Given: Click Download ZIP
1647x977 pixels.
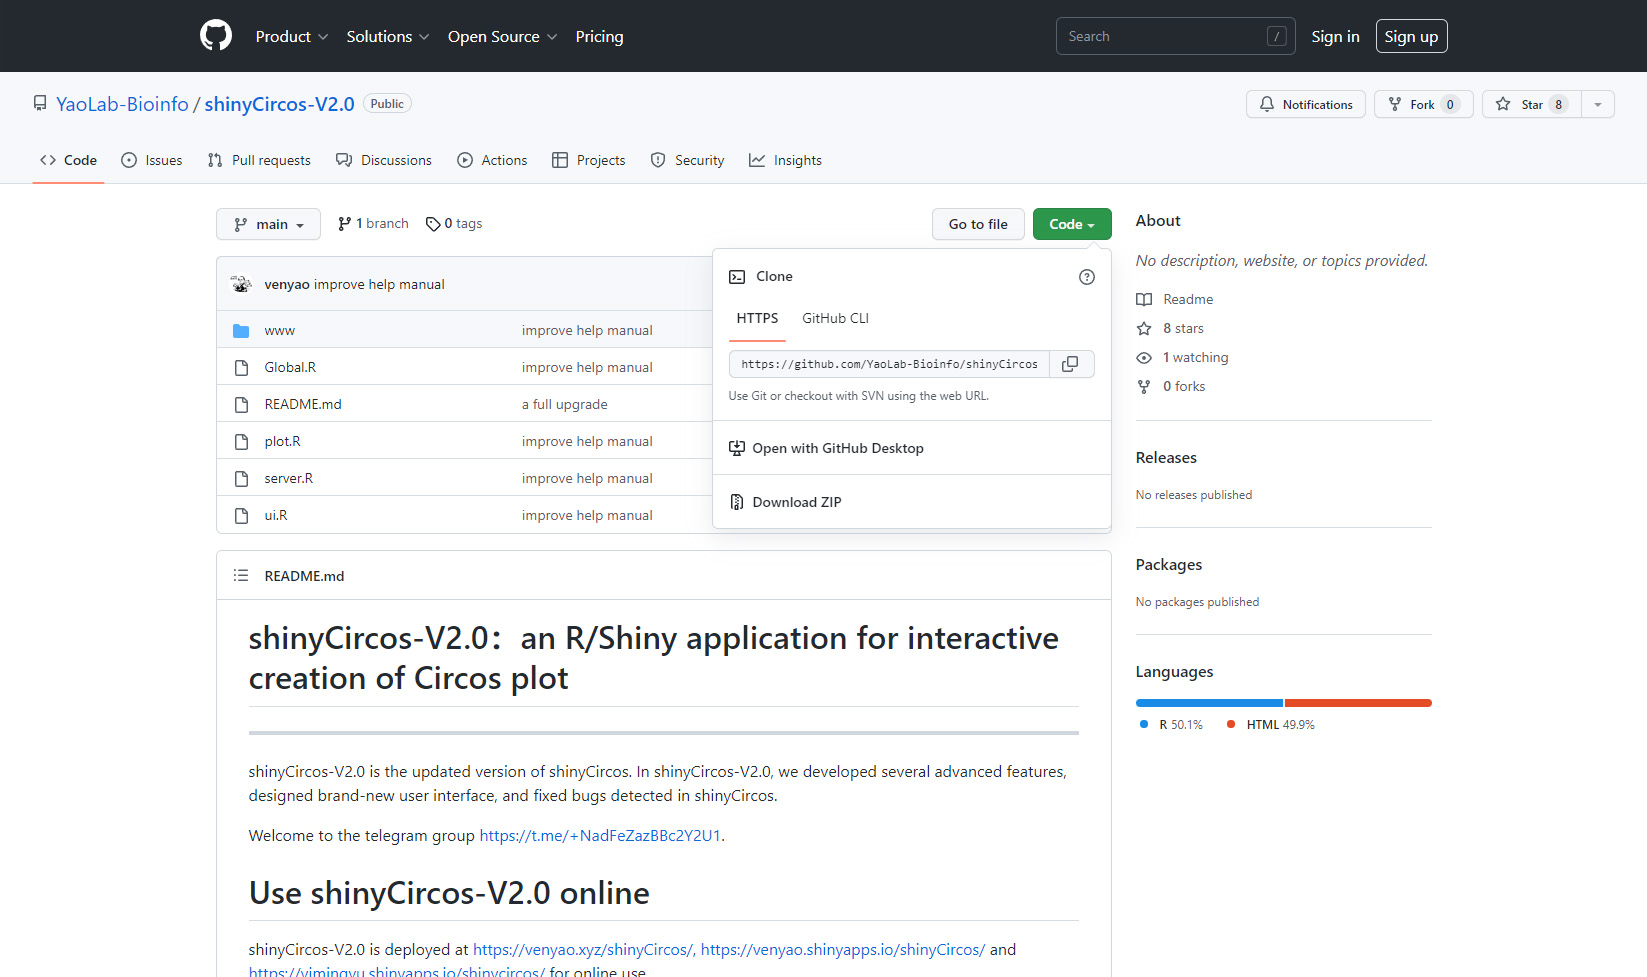Looking at the screenshot, I should tap(796, 502).
